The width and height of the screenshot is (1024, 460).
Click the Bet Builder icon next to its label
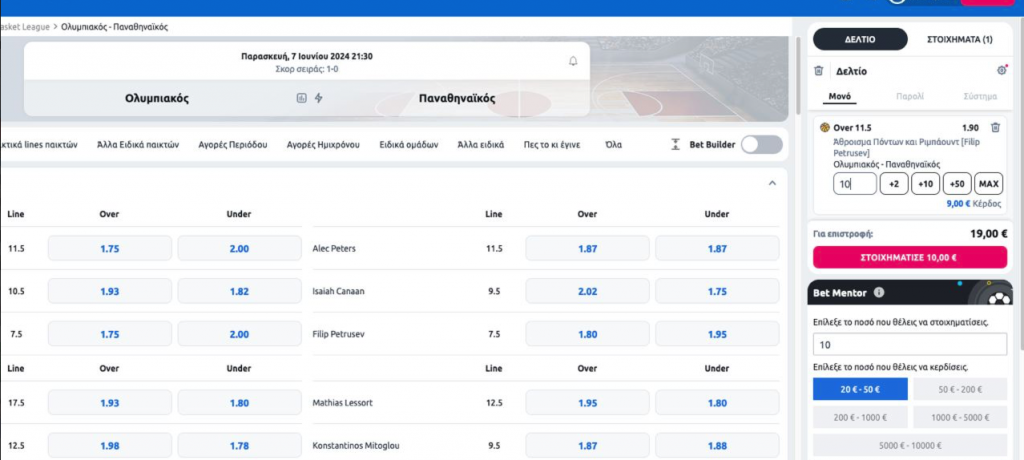(676, 145)
